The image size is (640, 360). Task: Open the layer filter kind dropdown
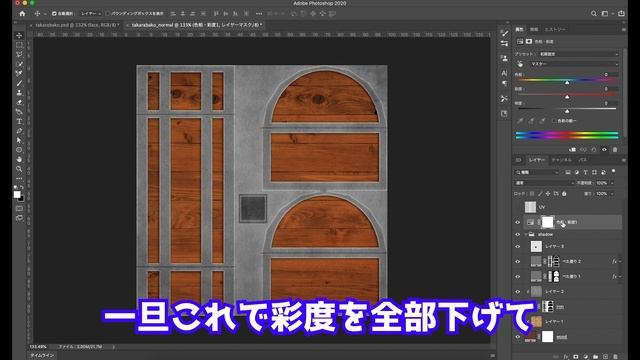pos(537,172)
